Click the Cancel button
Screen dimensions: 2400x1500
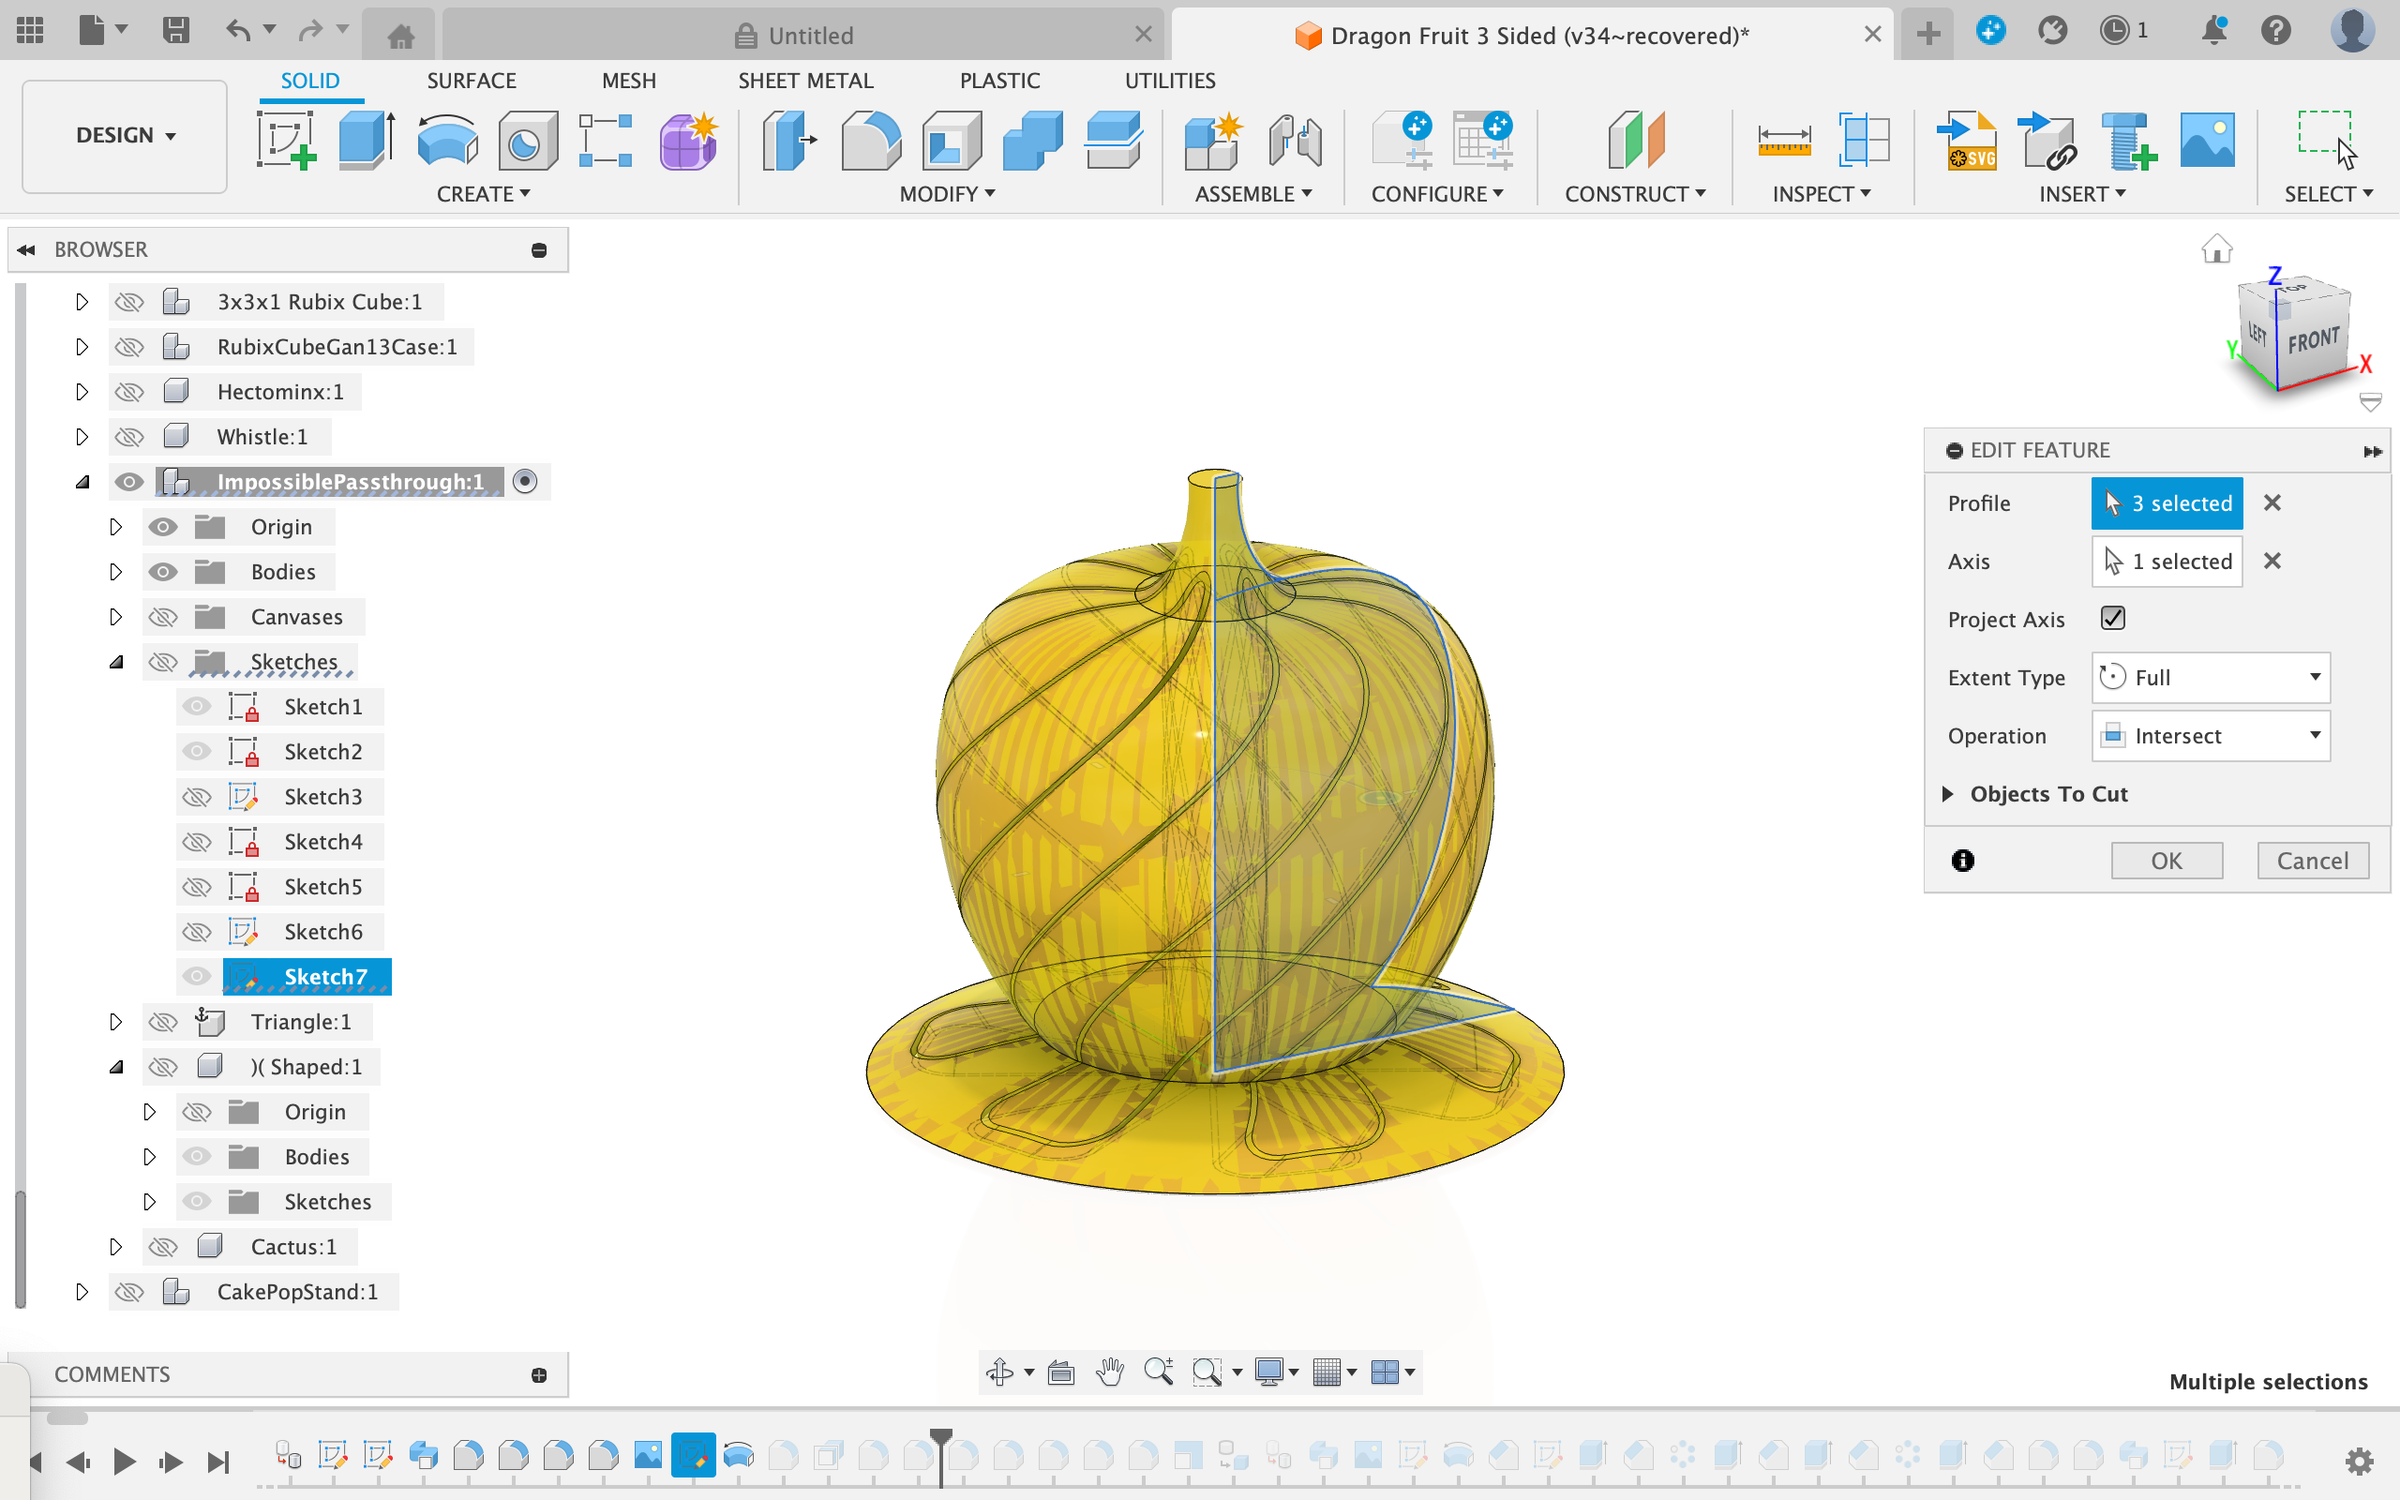coord(2312,861)
